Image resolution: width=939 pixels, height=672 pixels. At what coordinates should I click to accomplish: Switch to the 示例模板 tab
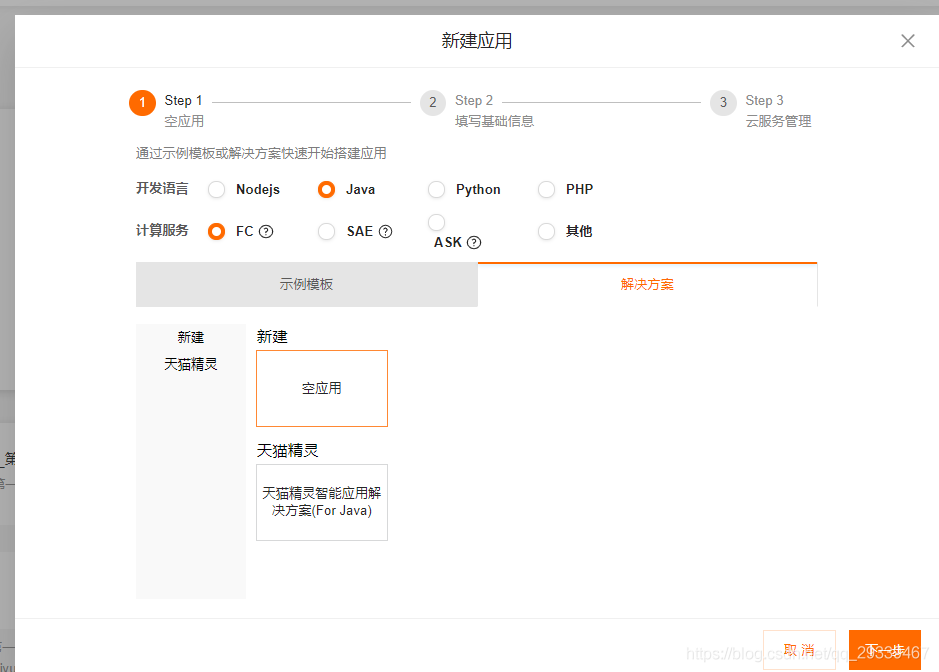click(307, 284)
